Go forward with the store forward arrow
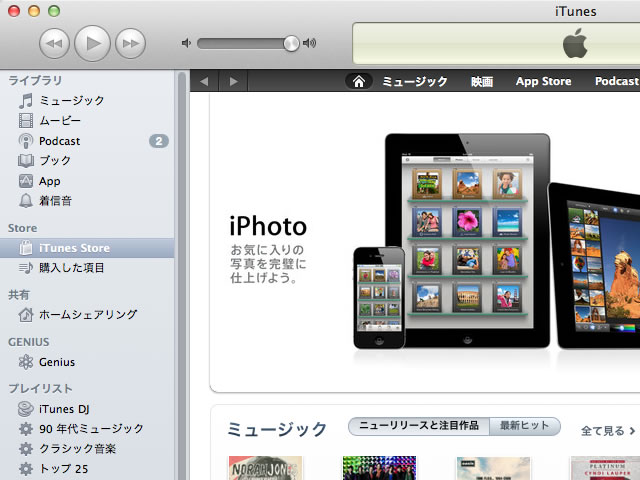 (233, 81)
